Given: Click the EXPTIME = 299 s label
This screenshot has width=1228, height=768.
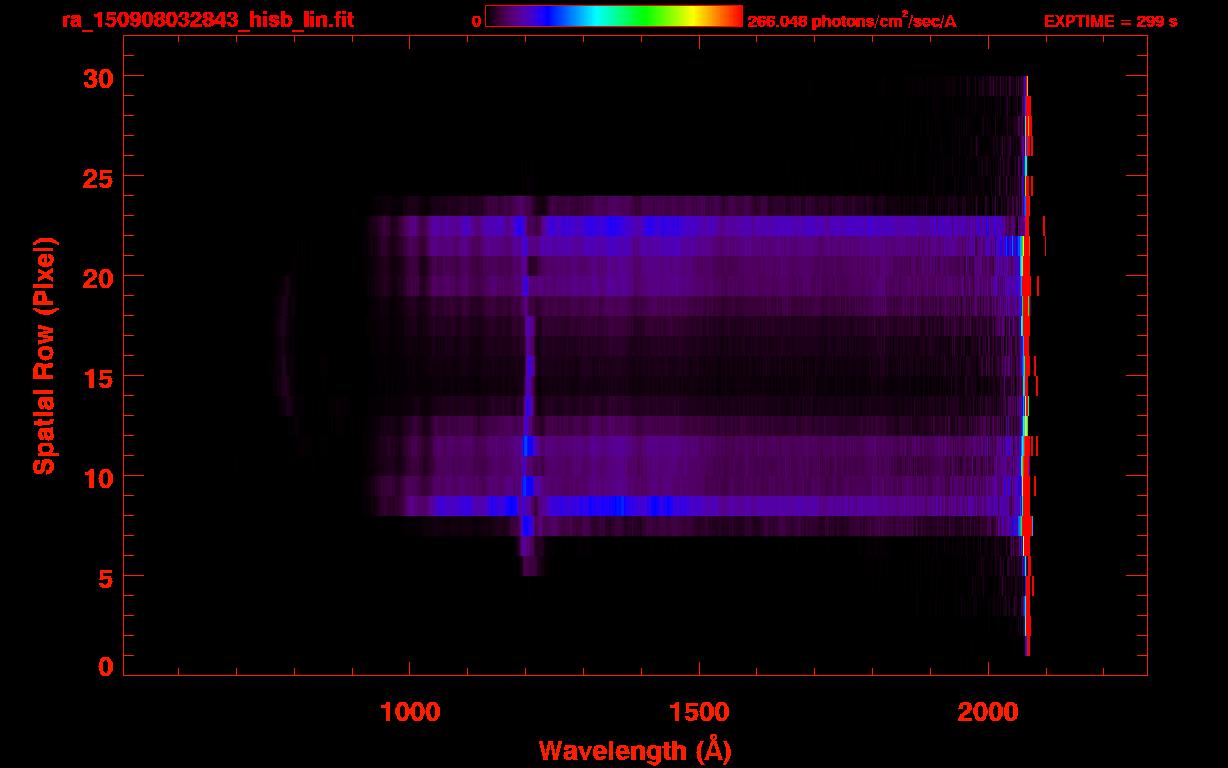Looking at the screenshot, I should click(x=1110, y=21).
